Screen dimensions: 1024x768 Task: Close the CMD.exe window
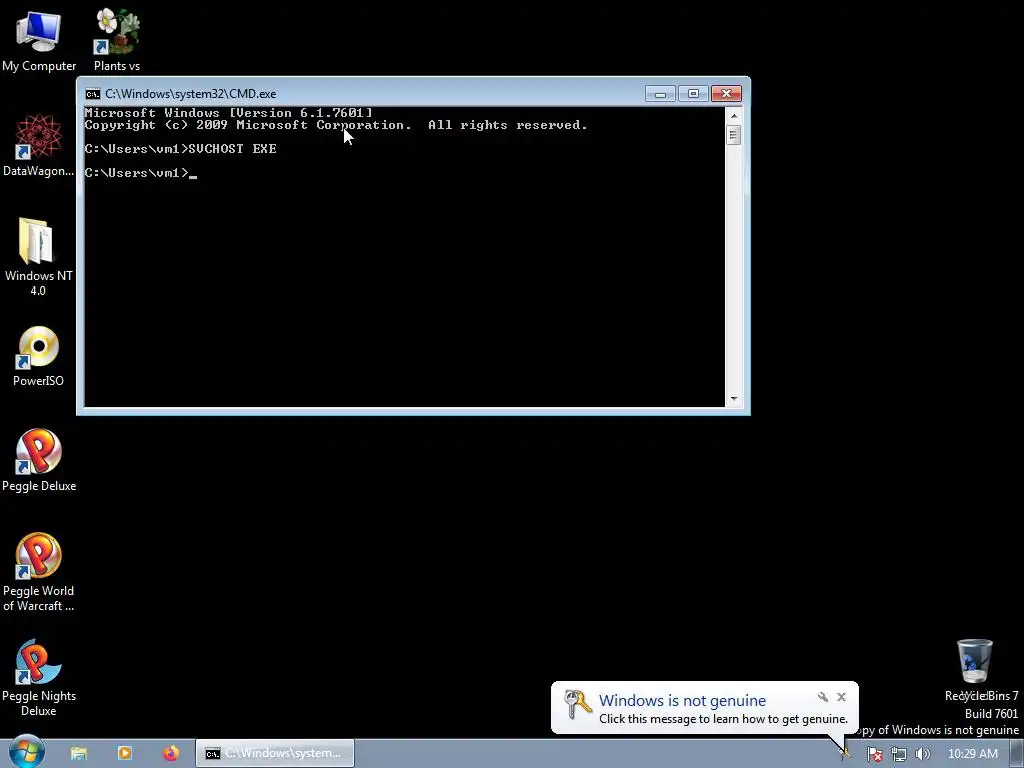726,94
